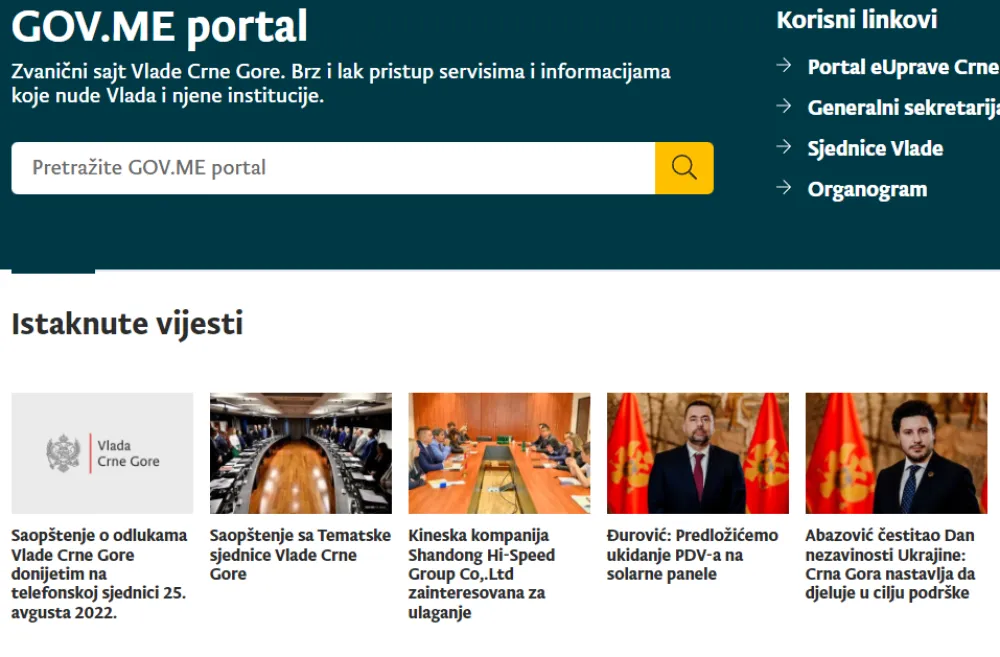Image resolution: width=1000 pixels, height=657 pixels.
Task: Open headline about telefonska sjednica 25. avgusta
Action: (99, 574)
